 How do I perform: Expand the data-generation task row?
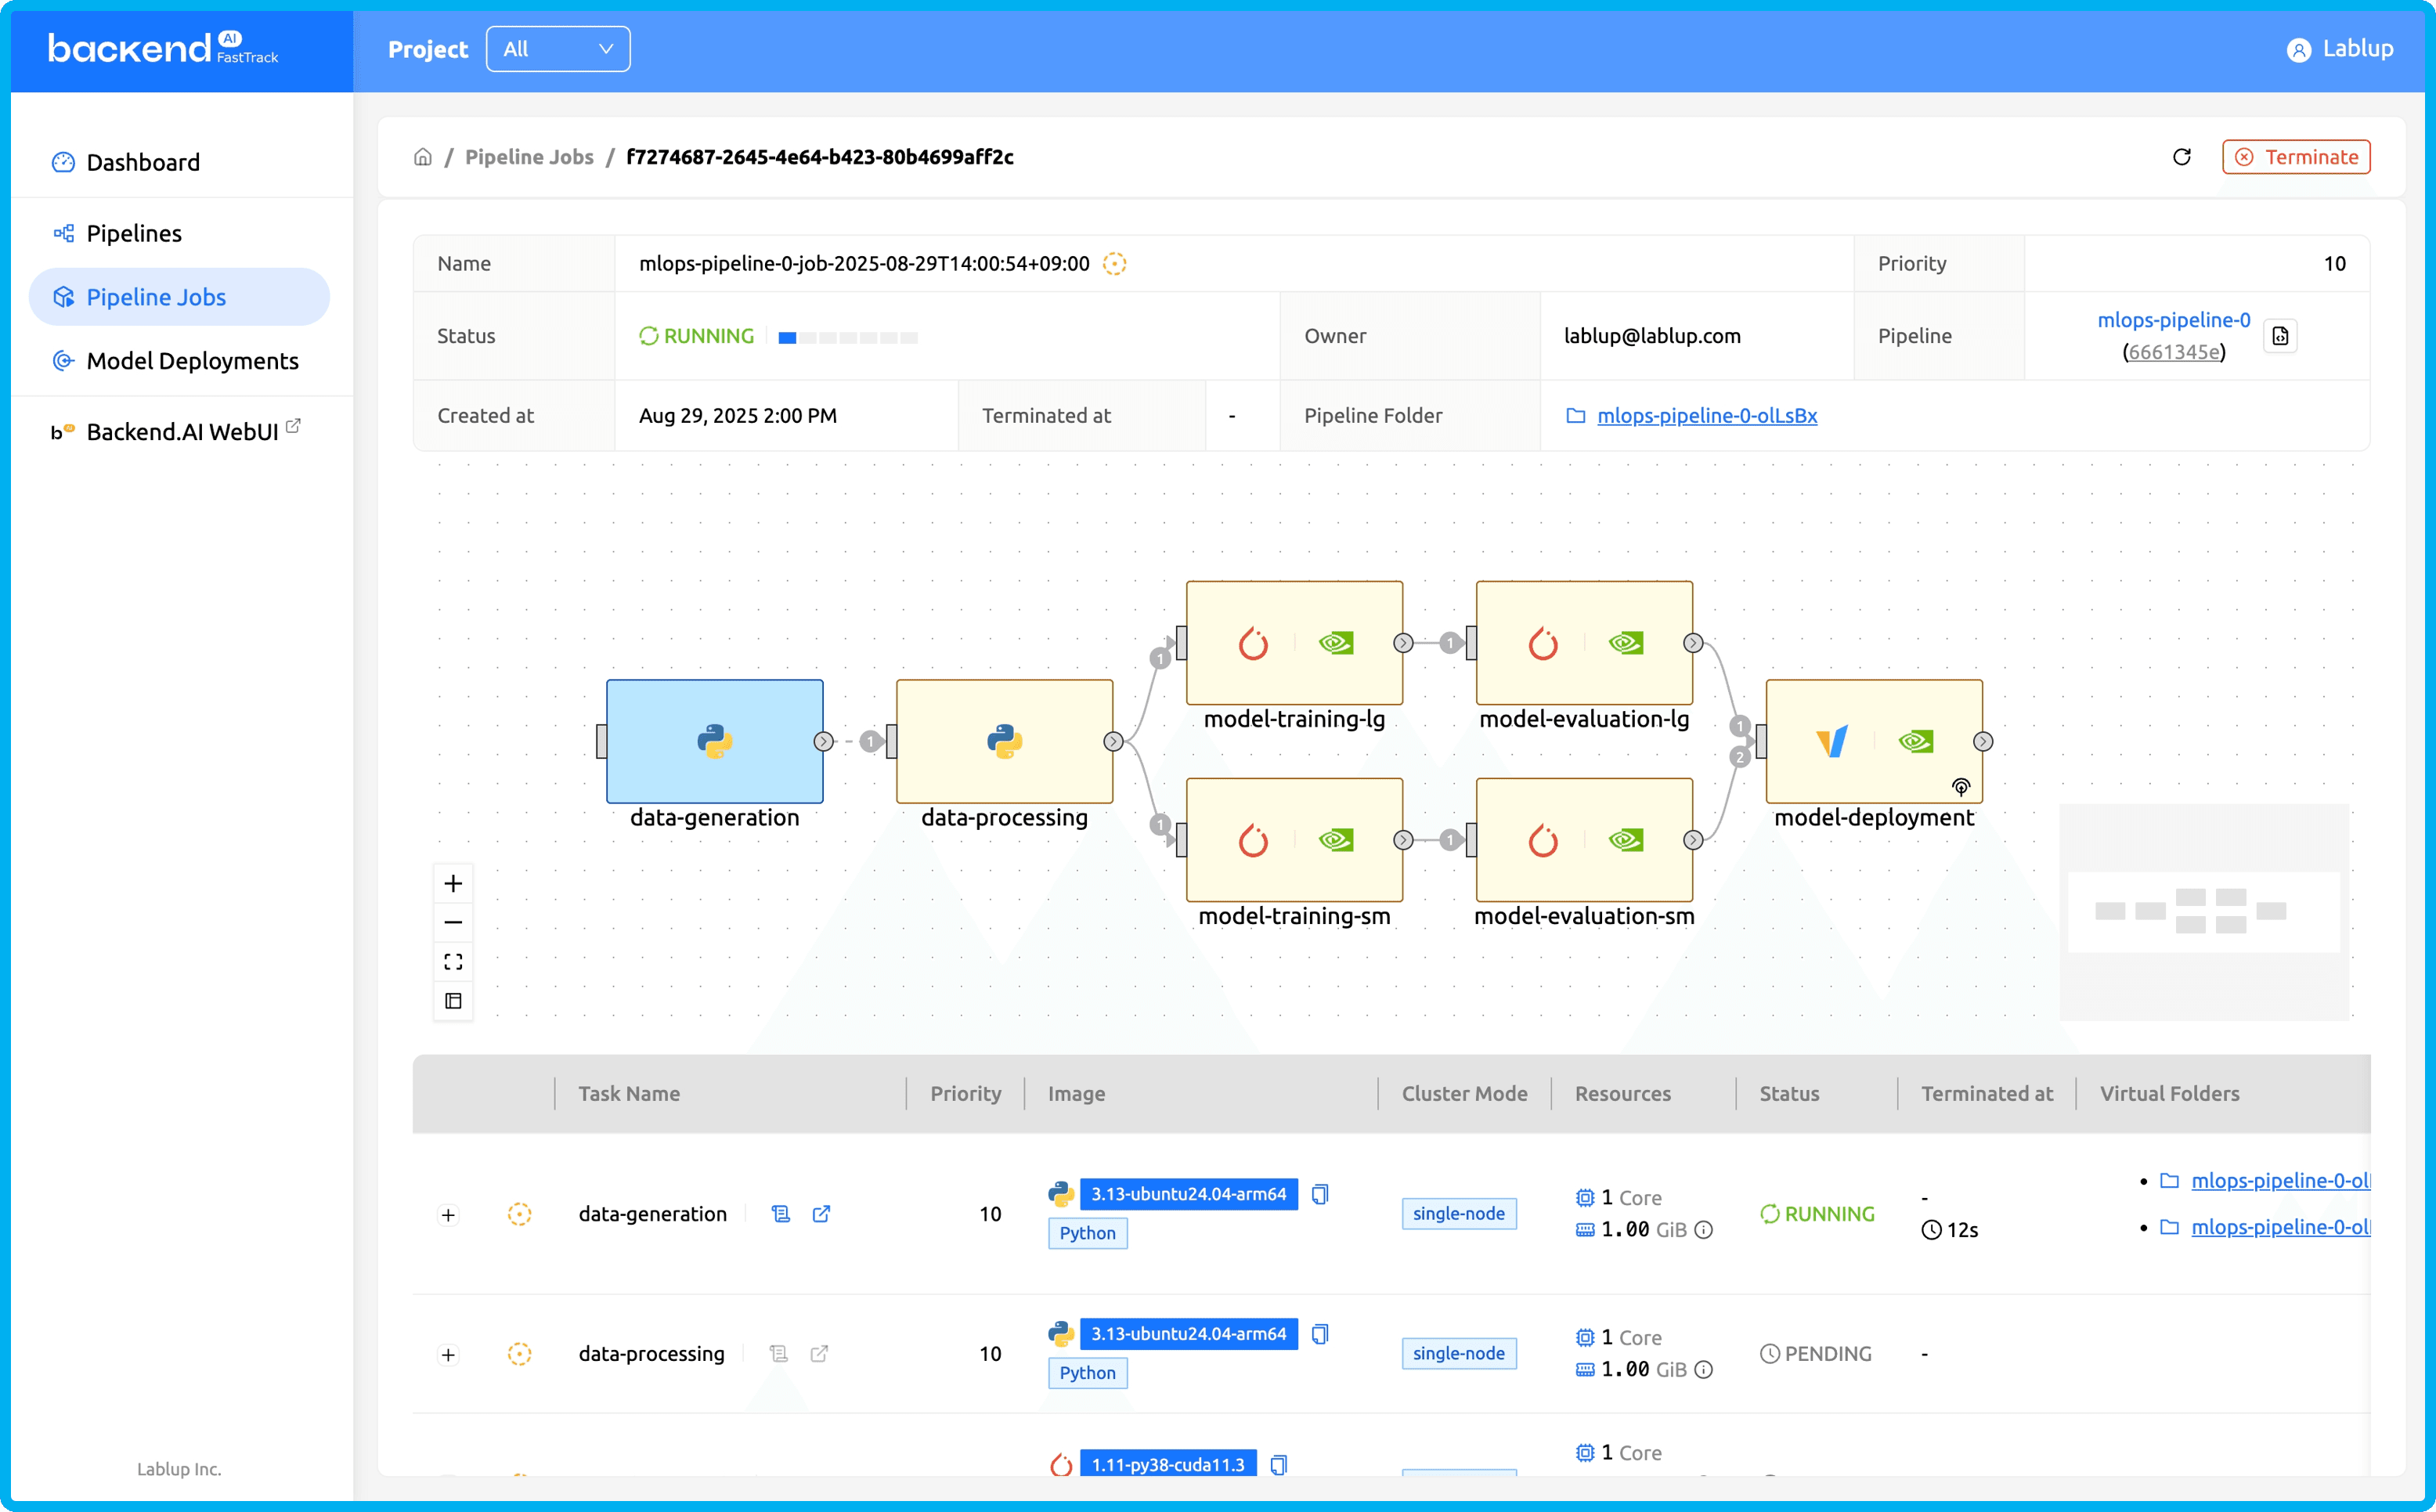tap(448, 1215)
